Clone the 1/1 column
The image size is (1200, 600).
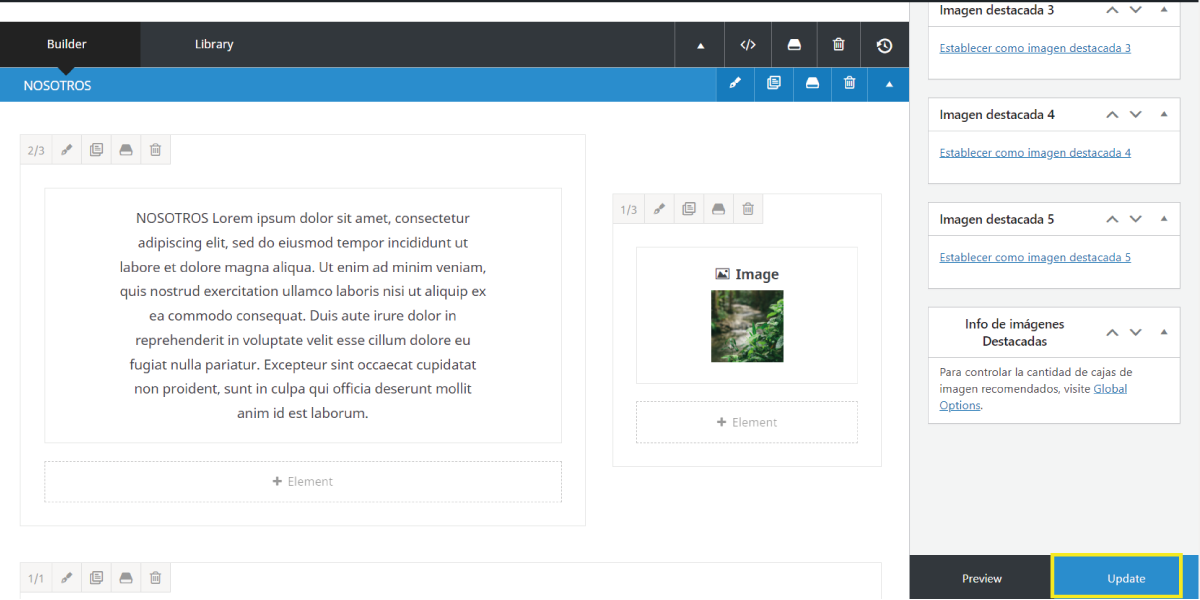tap(96, 578)
